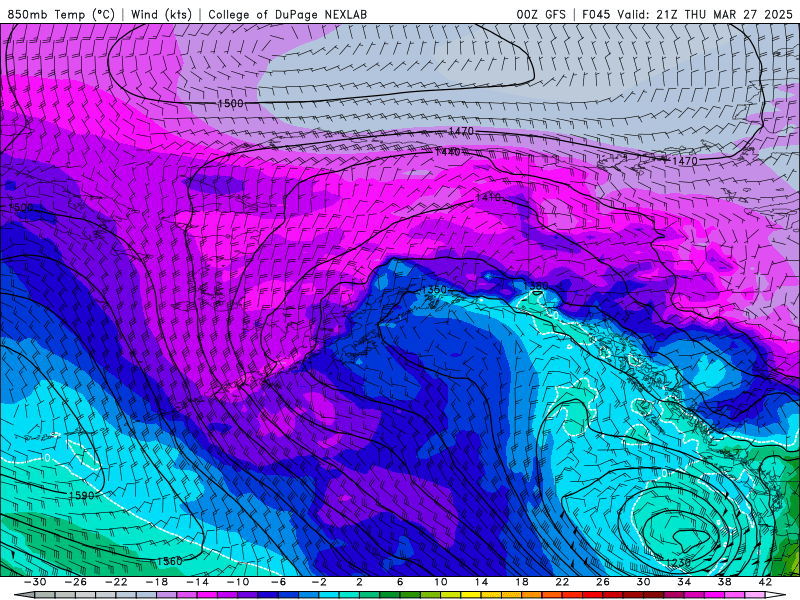
Task: Click the 30 colorbar scale label
Action: (643, 582)
